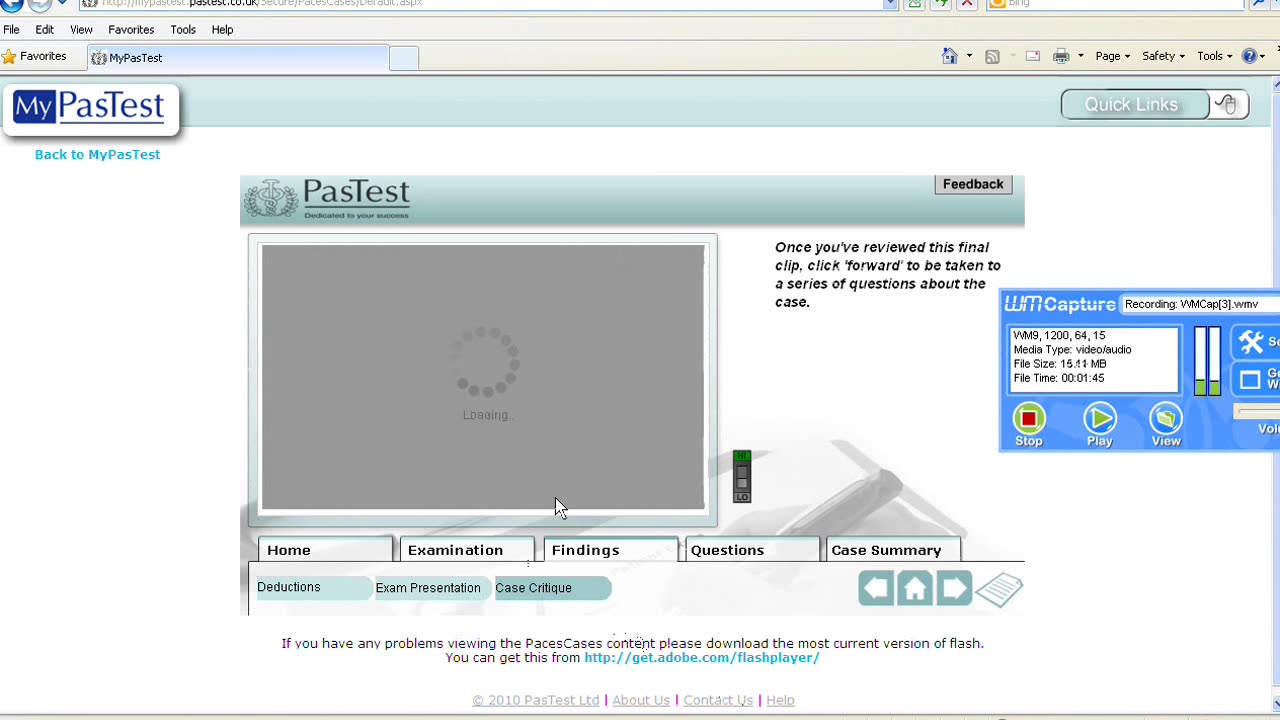Open the browser File menu

tap(11, 30)
